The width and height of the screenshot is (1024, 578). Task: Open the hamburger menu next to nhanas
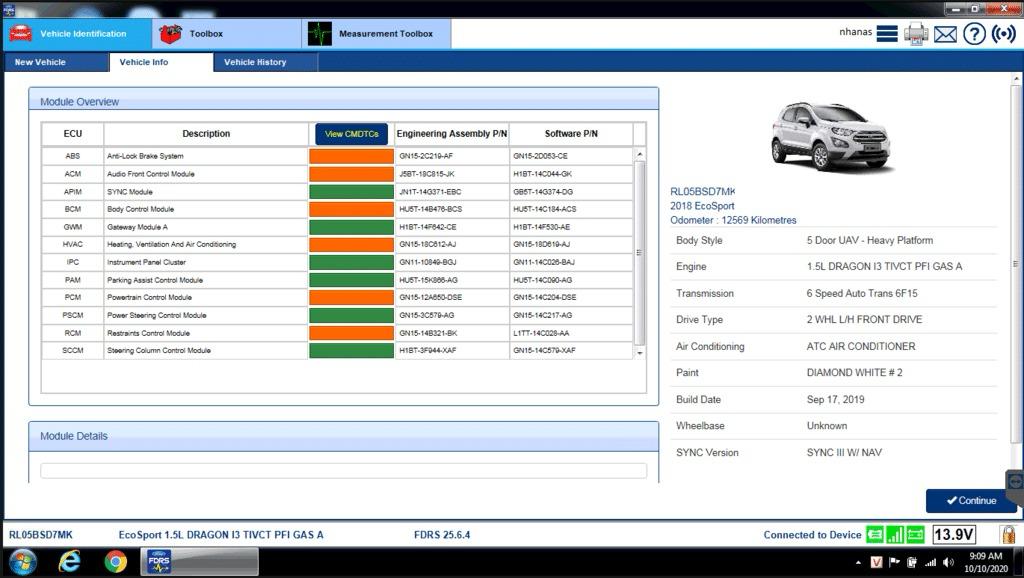[x=887, y=33]
